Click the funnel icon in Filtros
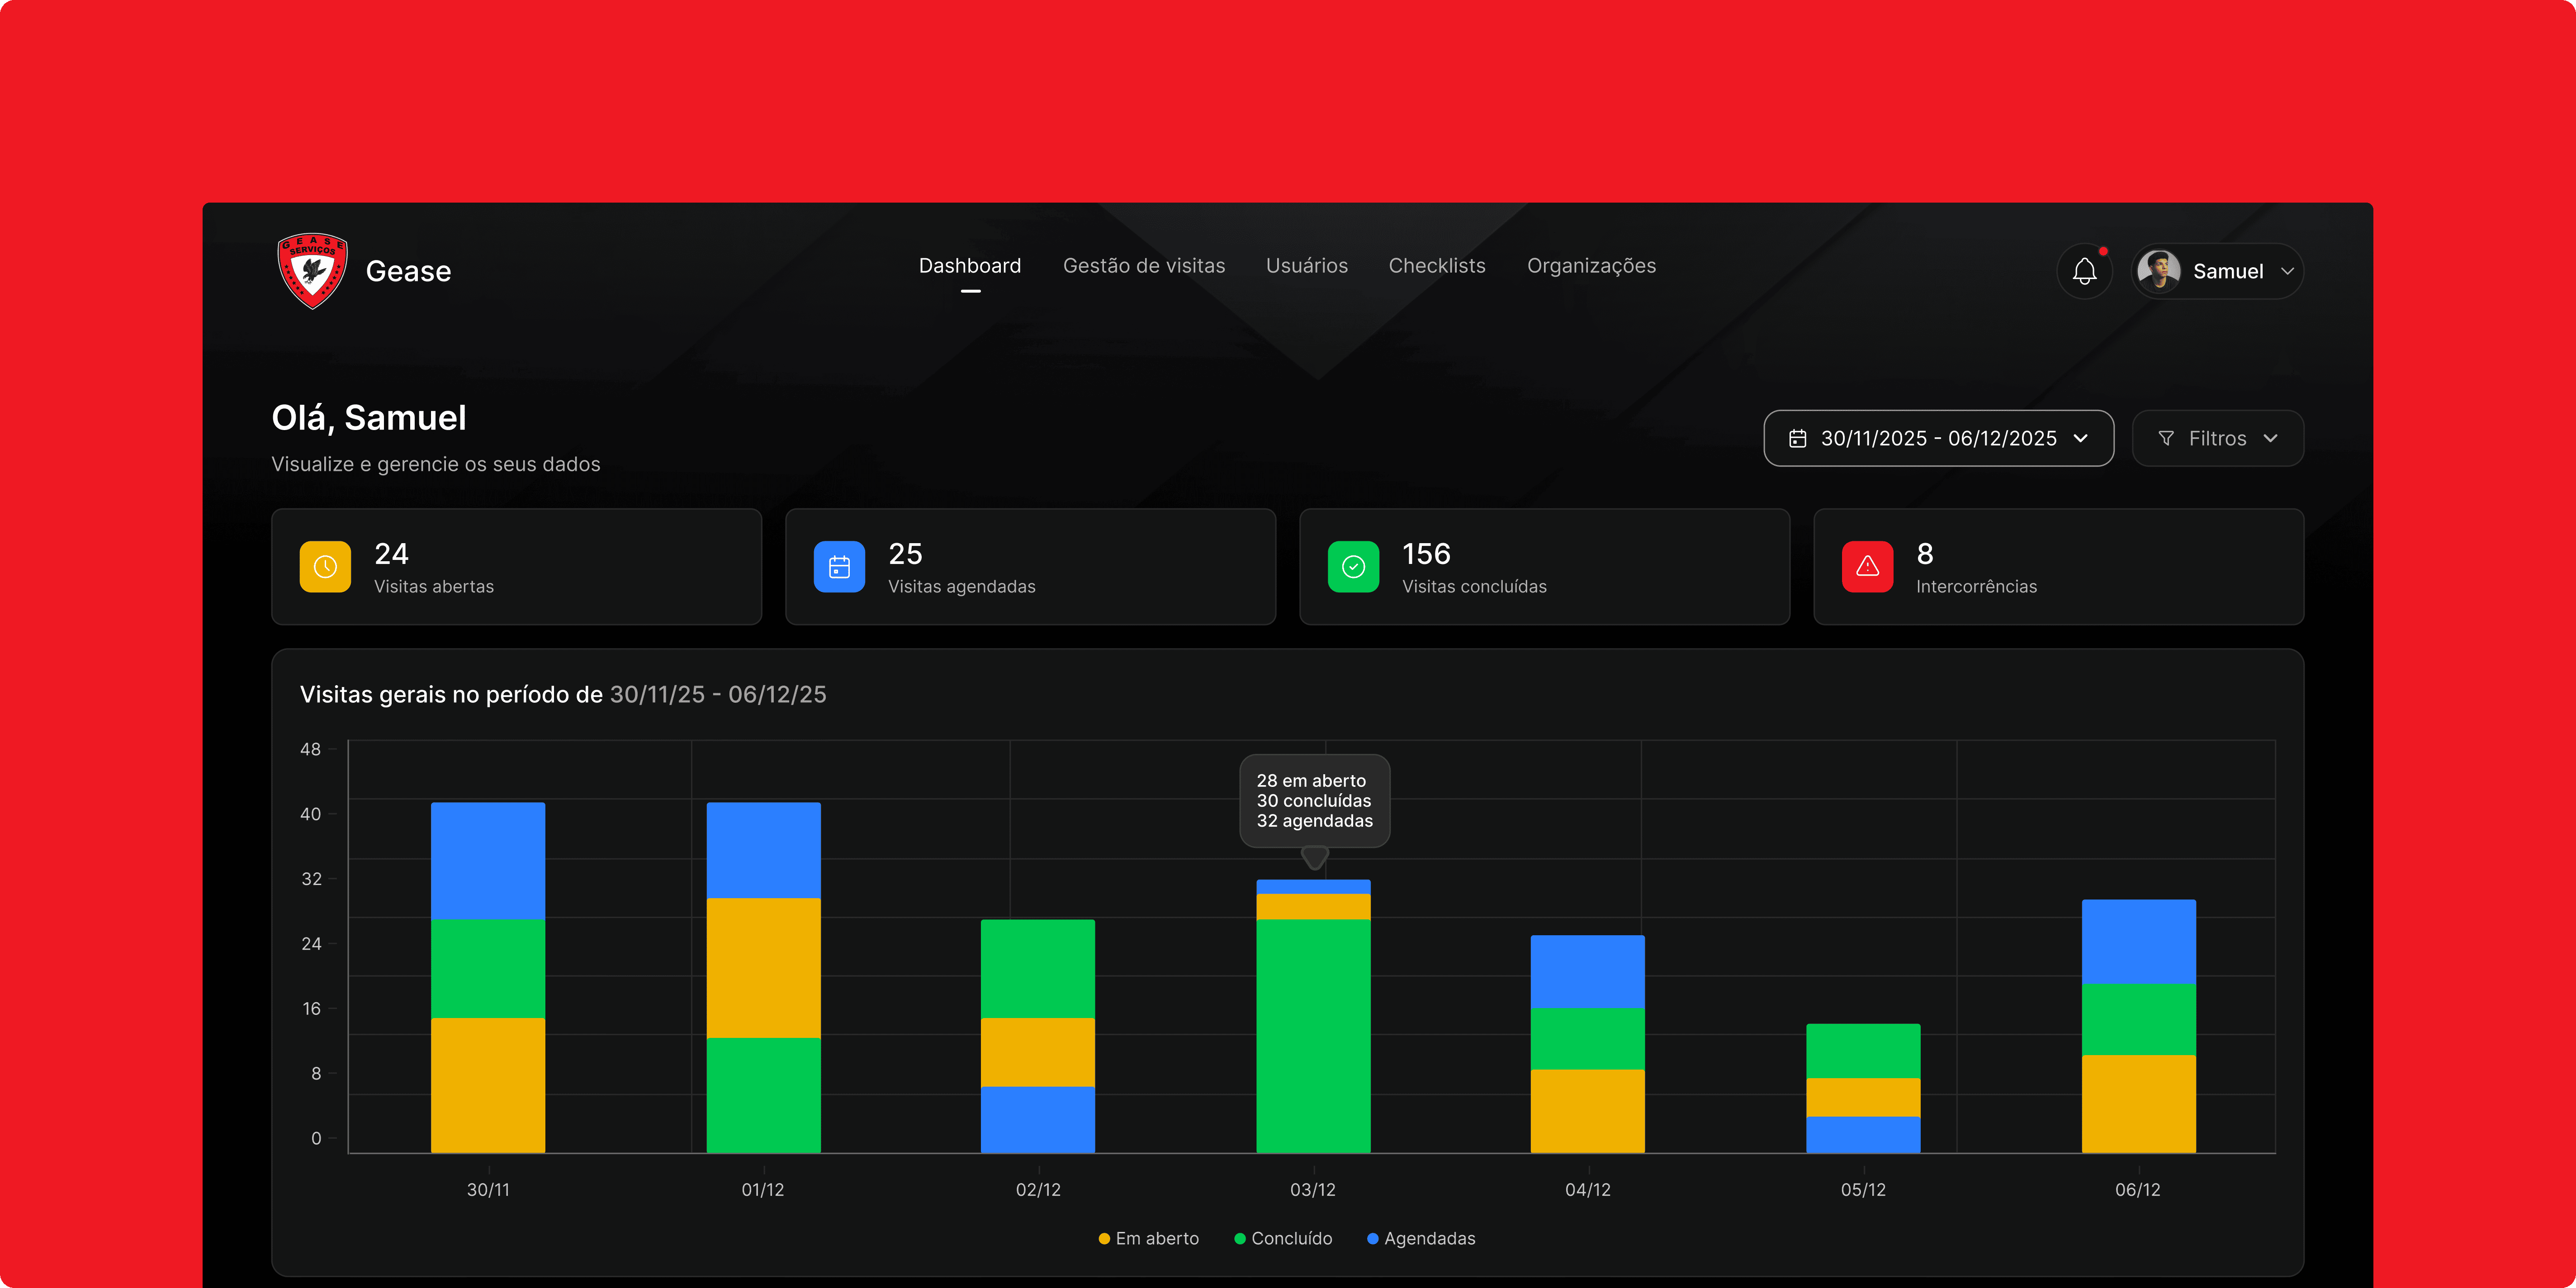This screenshot has width=2576, height=1288. click(x=2166, y=438)
